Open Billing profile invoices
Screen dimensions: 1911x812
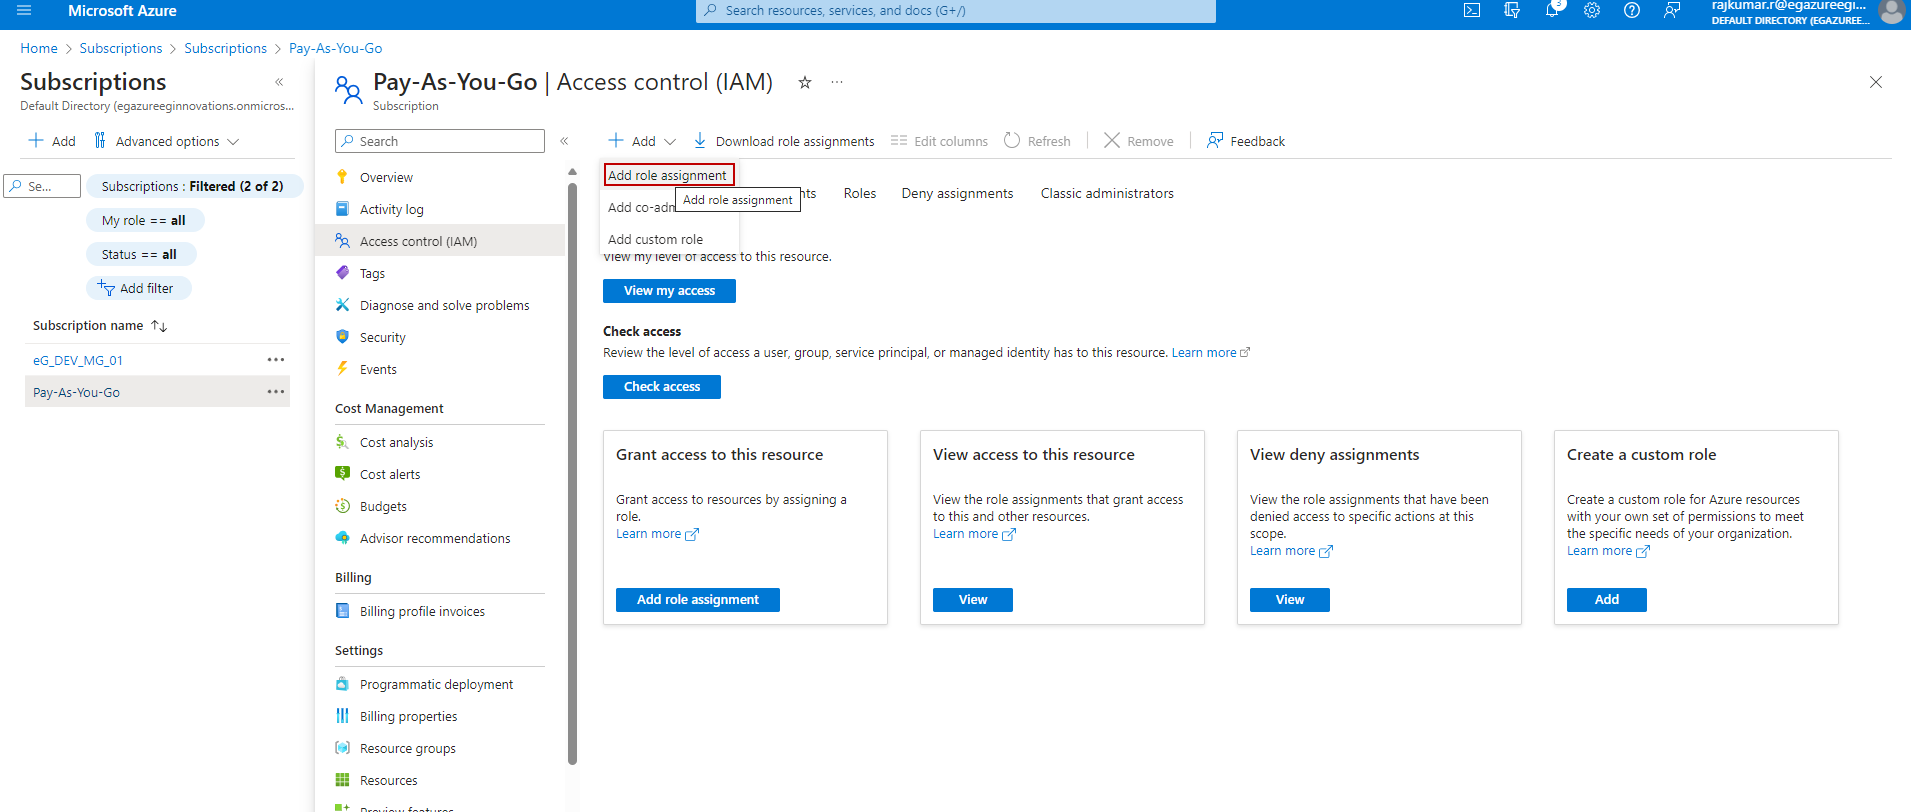coord(422,611)
